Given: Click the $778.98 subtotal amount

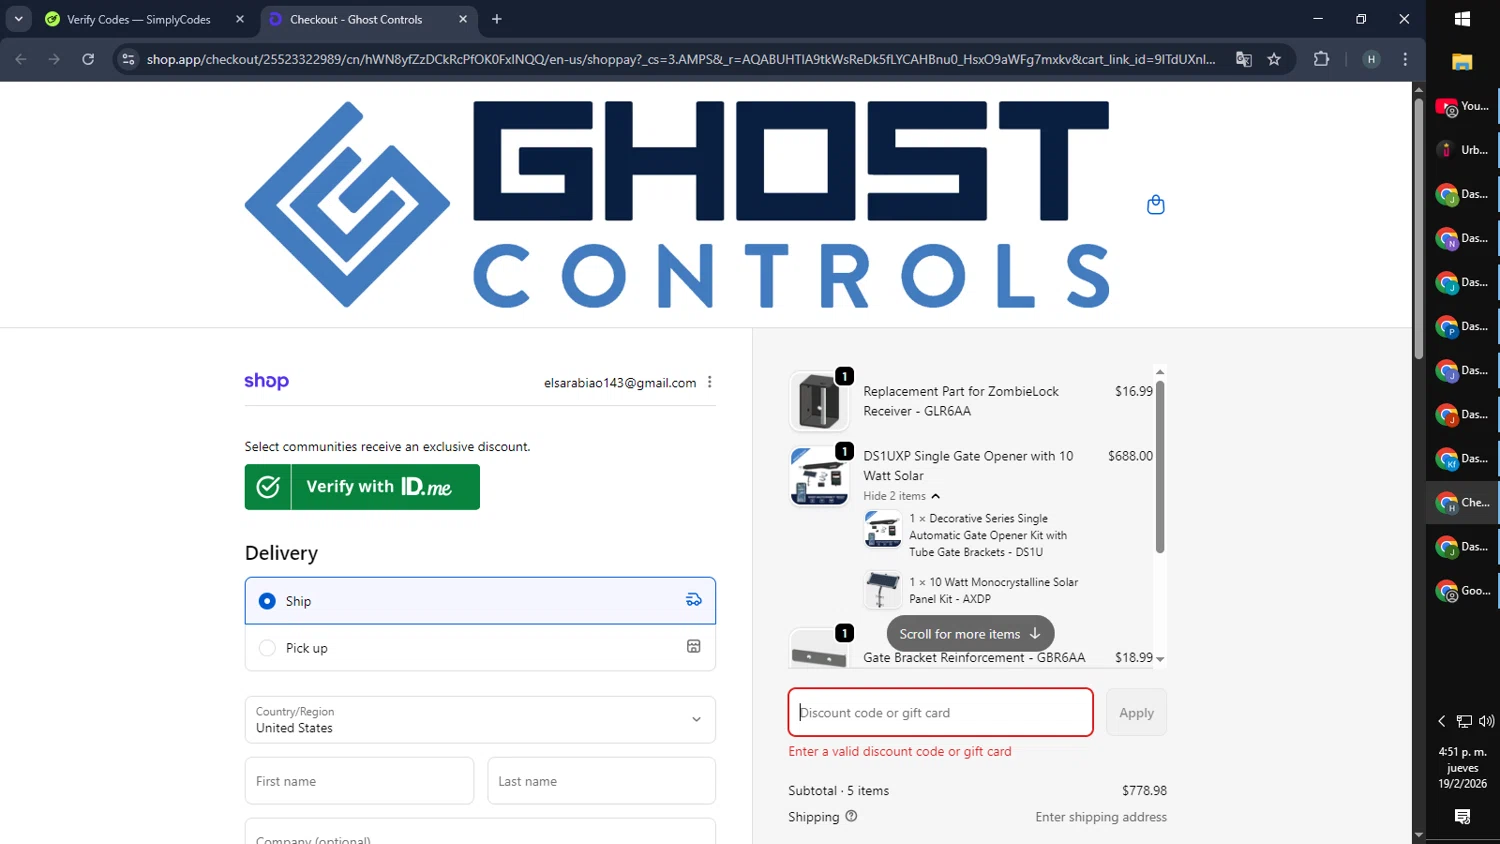Looking at the screenshot, I should click(1144, 790).
